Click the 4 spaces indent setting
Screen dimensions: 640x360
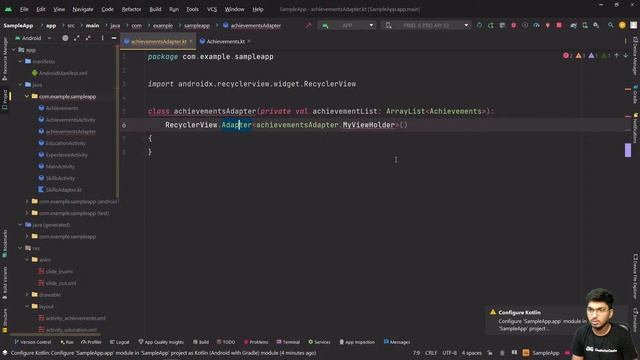pos(472,353)
